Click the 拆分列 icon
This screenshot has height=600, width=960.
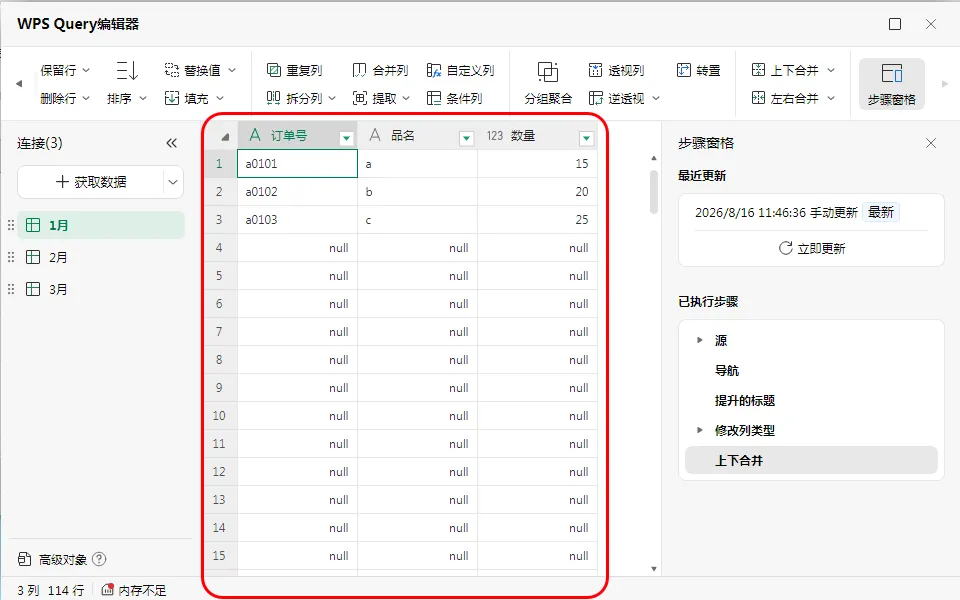click(x=274, y=98)
